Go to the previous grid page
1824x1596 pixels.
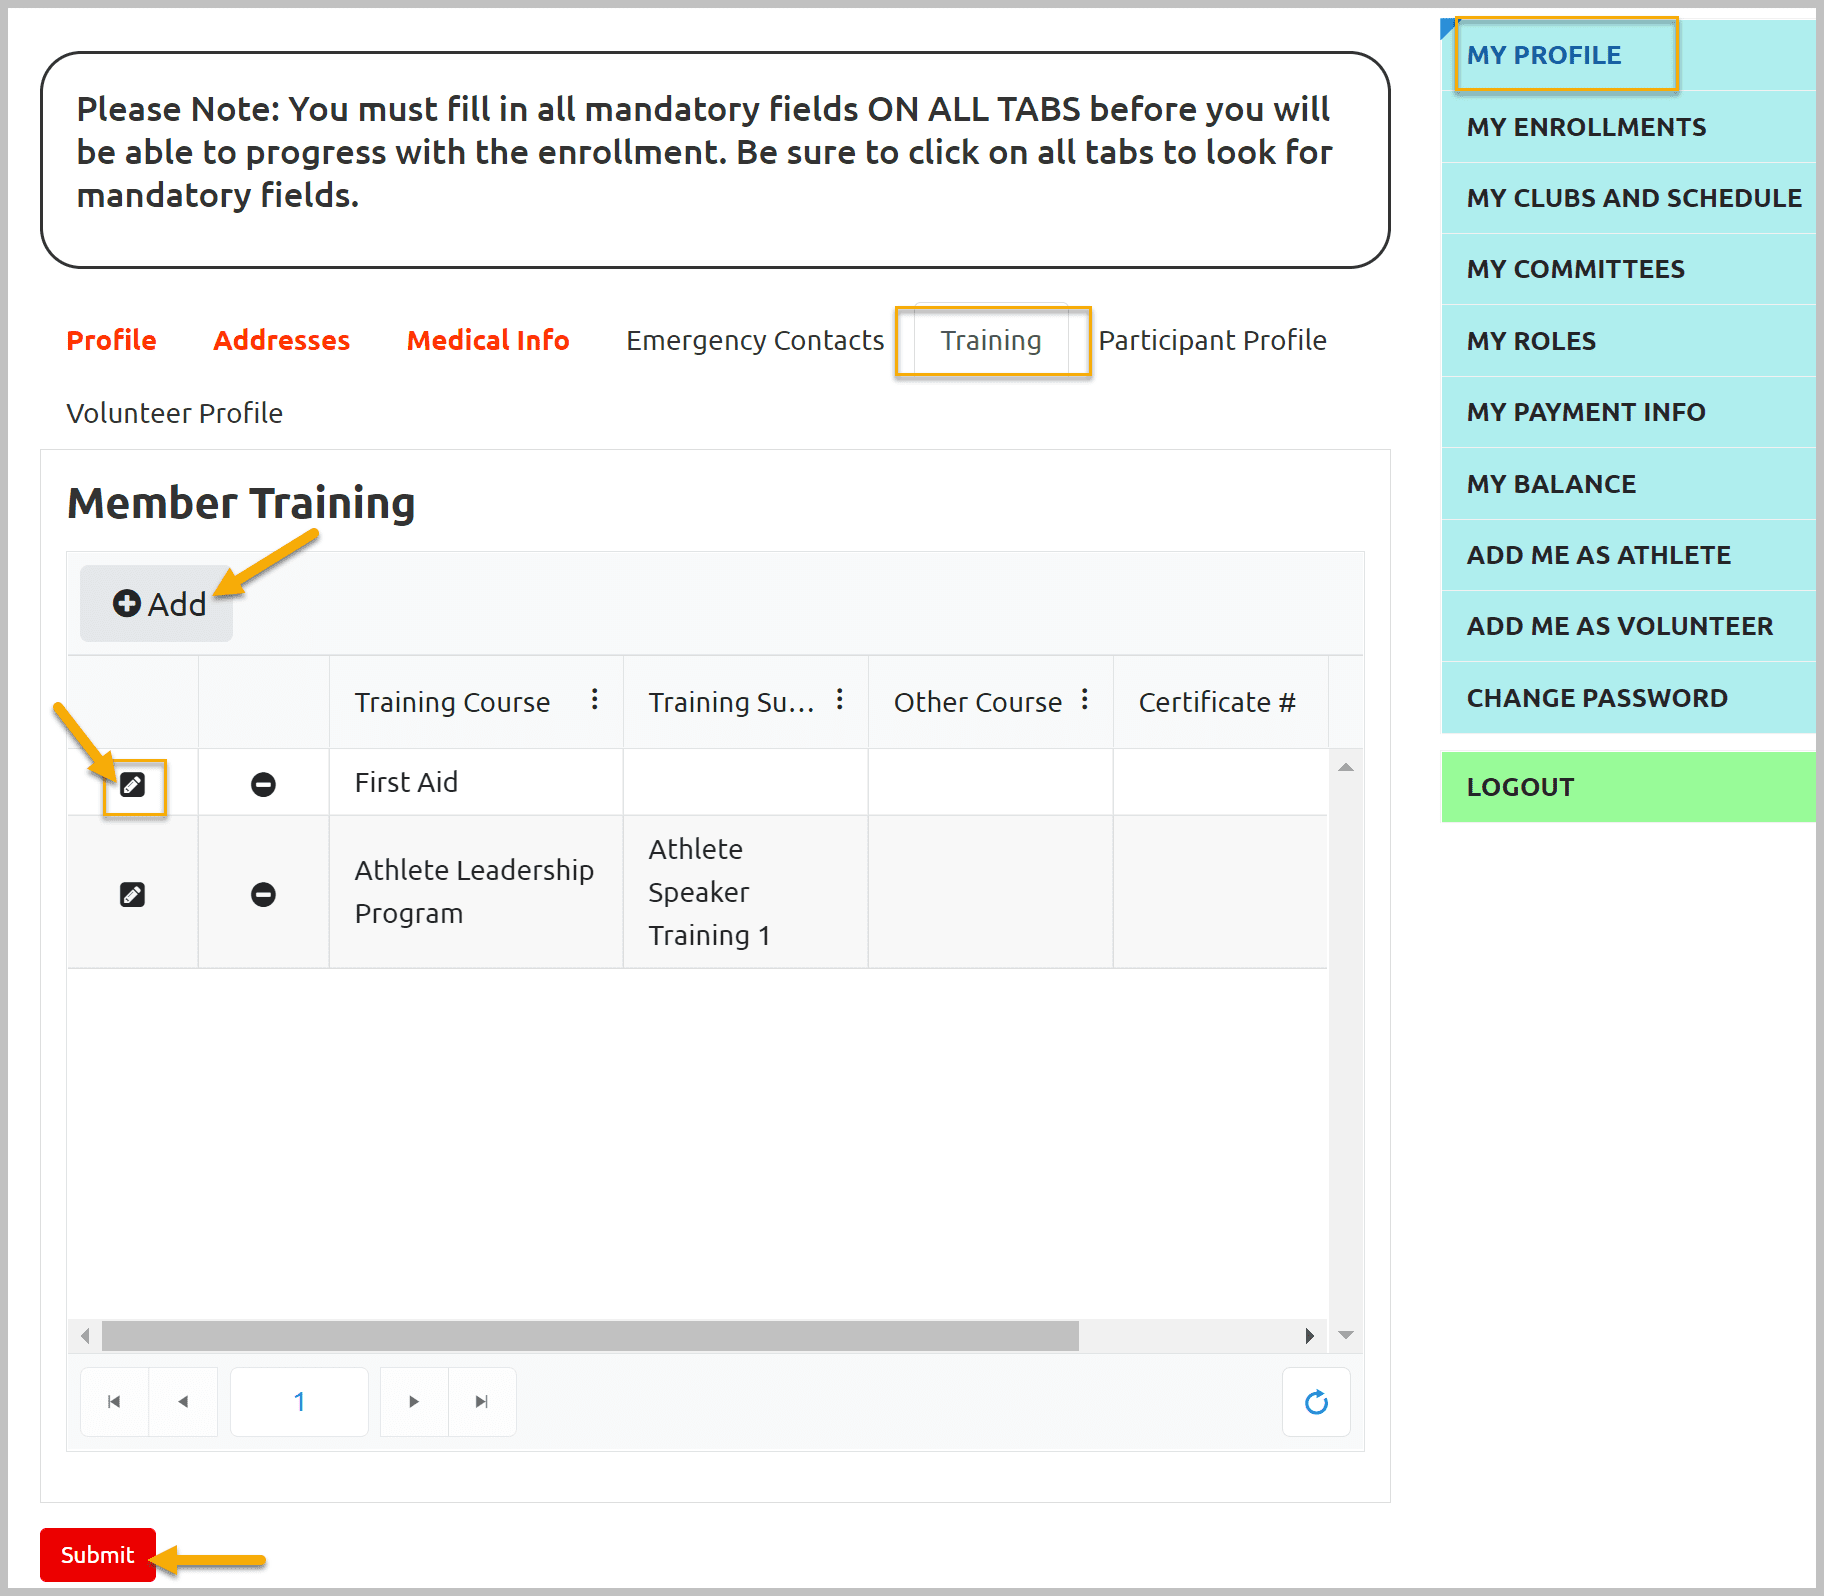click(x=183, y=1402)
